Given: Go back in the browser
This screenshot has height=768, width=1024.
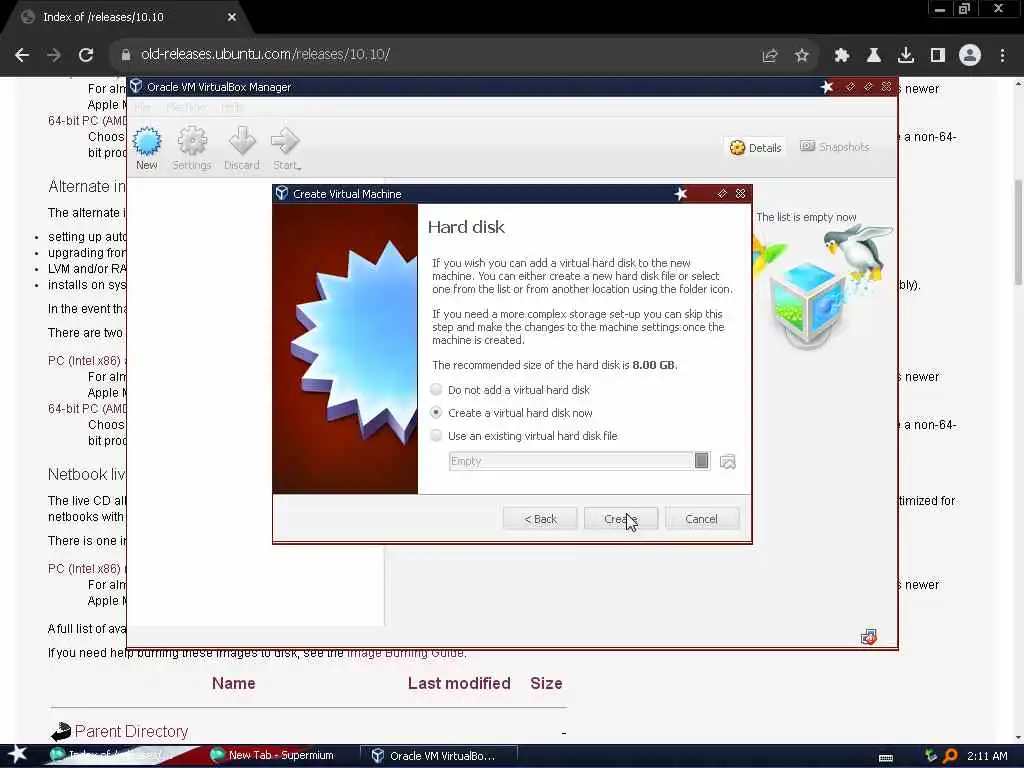Looking at the screenshot, I should pos(22,55).
